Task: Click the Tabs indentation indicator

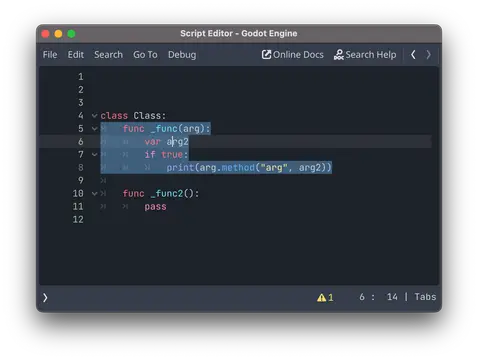Action: tap(425, 297)
